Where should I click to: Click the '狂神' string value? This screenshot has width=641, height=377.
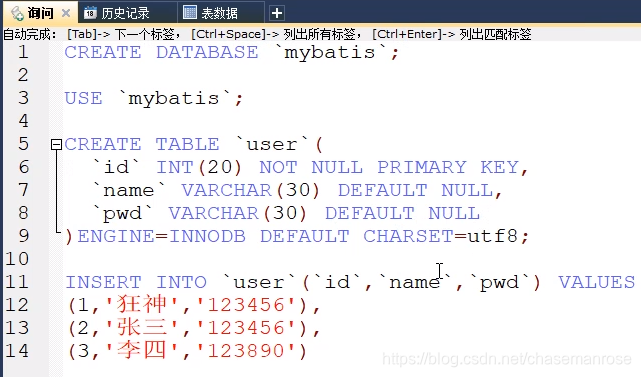coord(141,305)
